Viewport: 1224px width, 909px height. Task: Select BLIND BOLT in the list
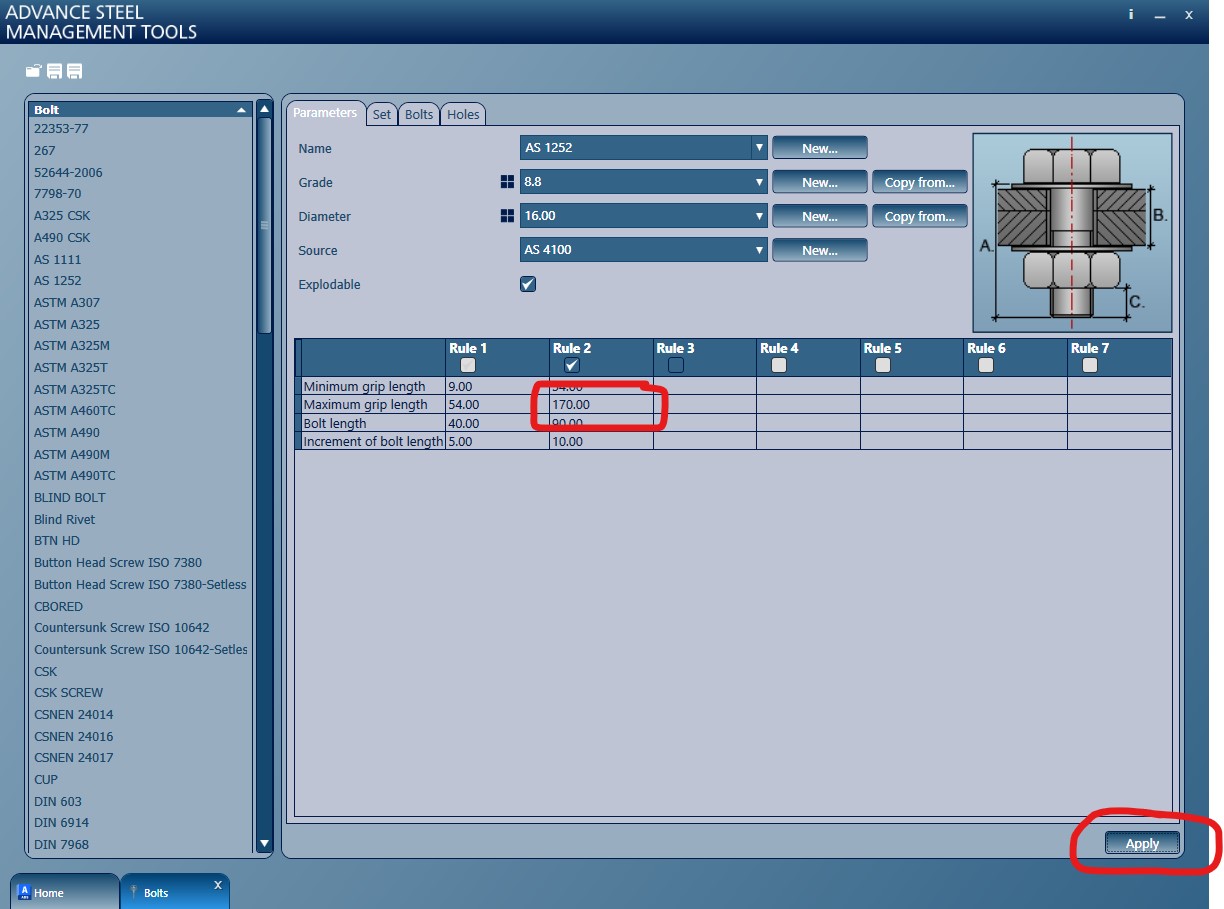pyautogui.click(x=70, y=497)
